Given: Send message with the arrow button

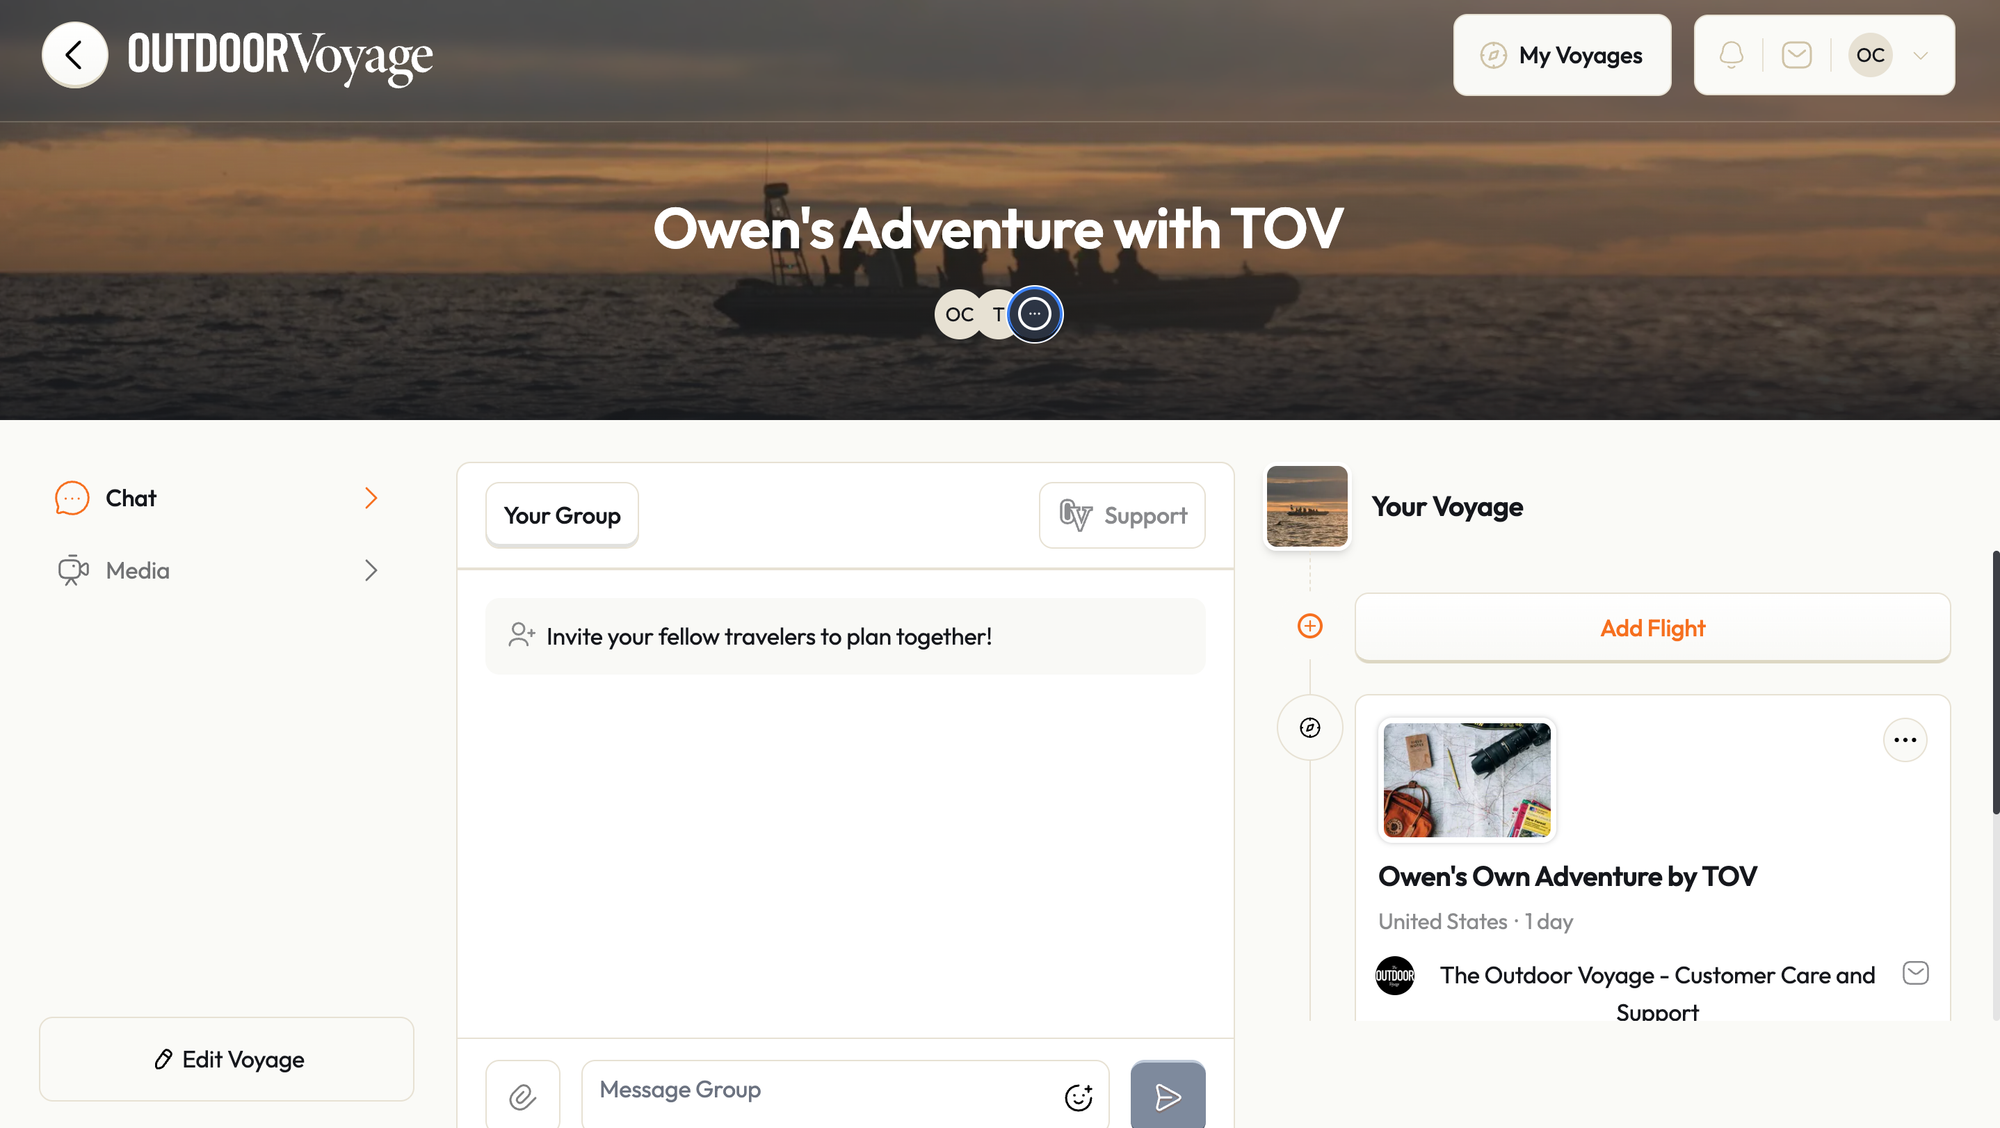Looking at the screenshot, I should 1168,1097.
